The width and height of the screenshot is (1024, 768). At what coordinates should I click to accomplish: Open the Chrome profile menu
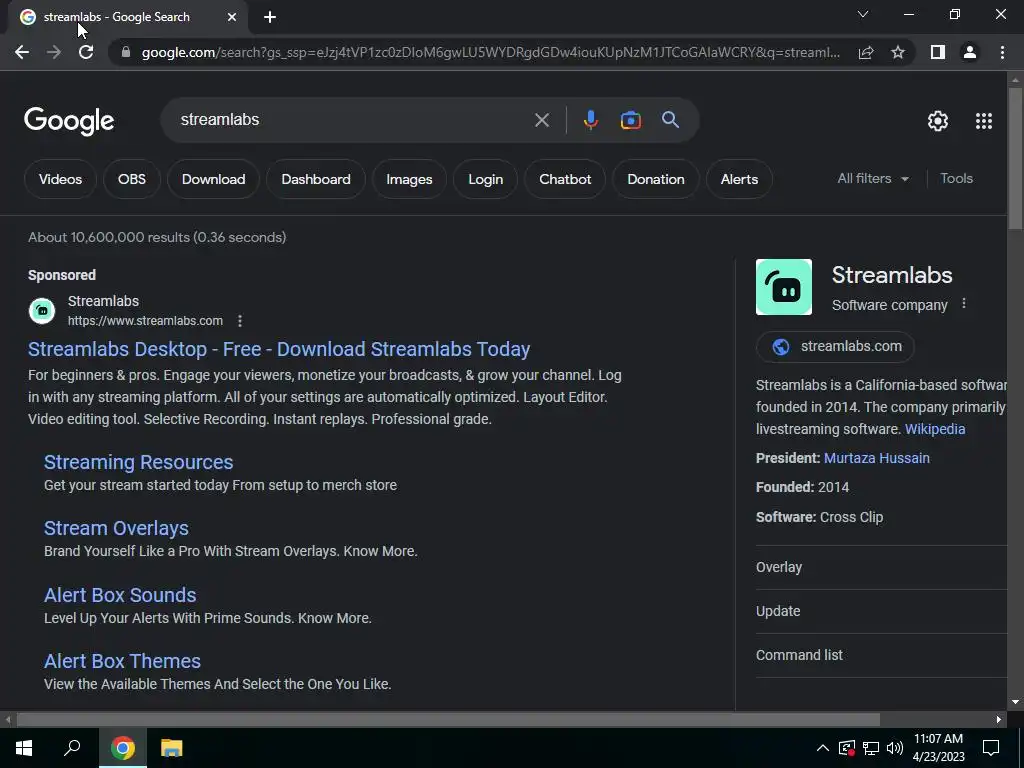click(x=970, y=52)
